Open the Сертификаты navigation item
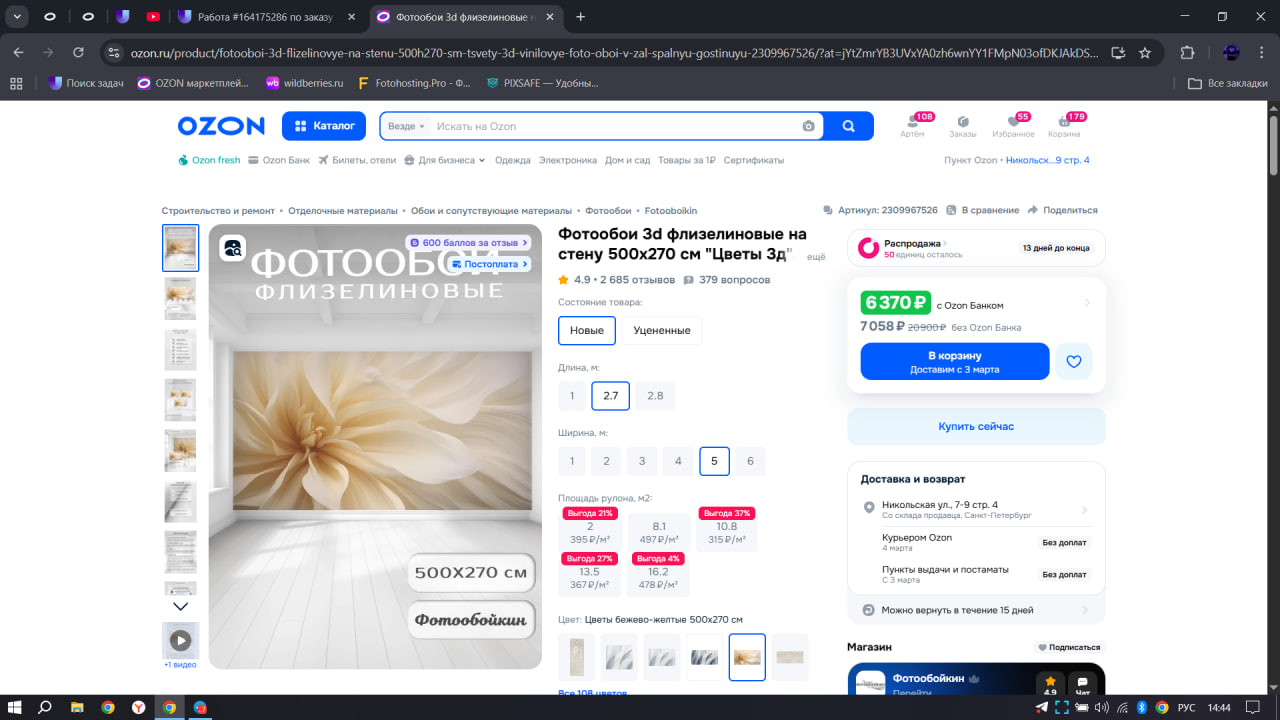 pyautogui.click(x=754, y=160)
